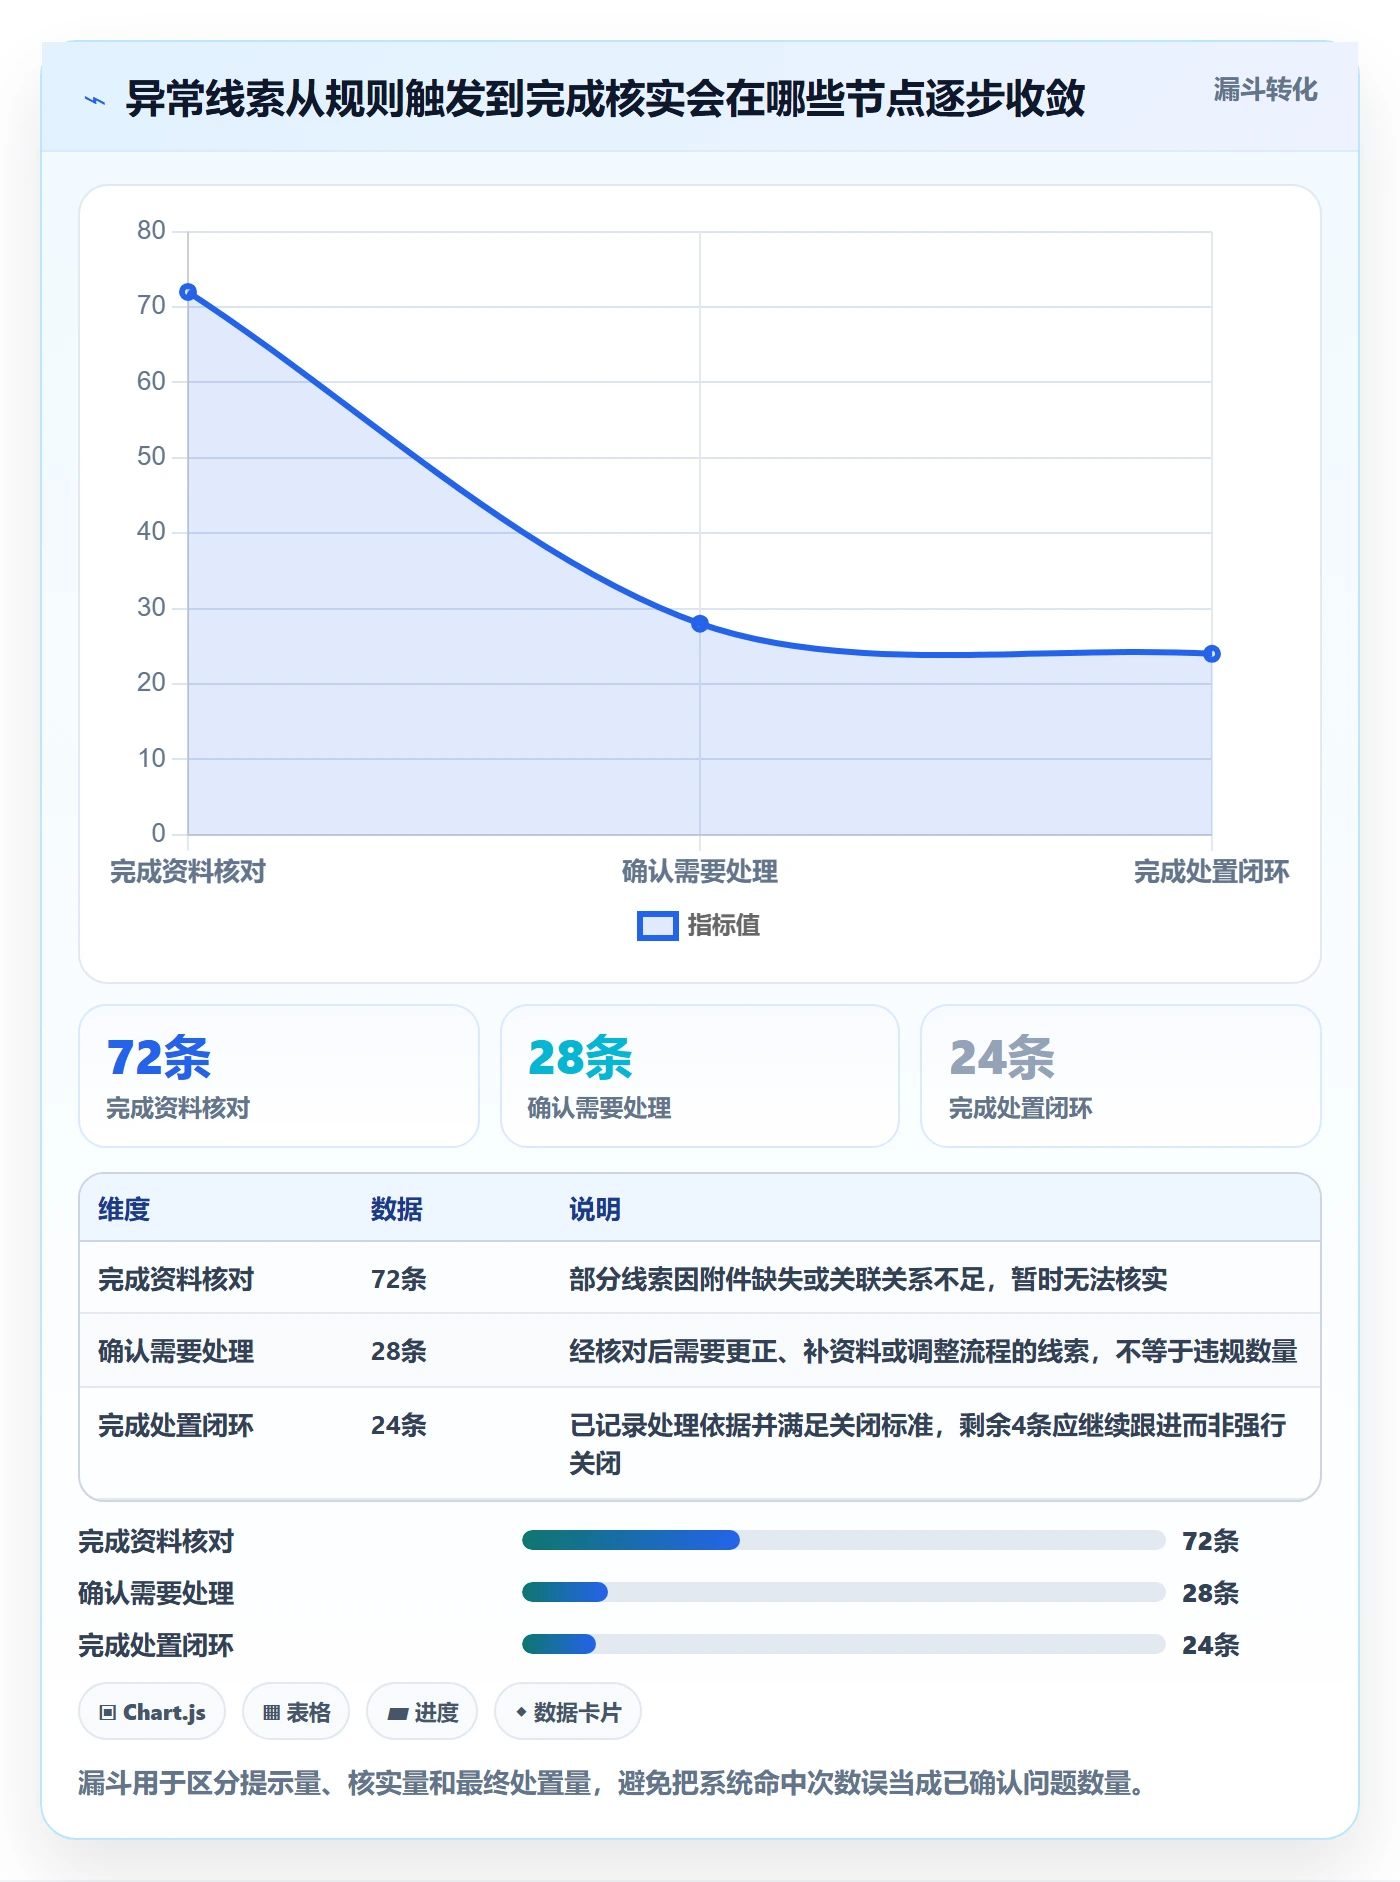Click the 表格 tag chip
This screenshot has height=1882, width=1400.
296,1712
